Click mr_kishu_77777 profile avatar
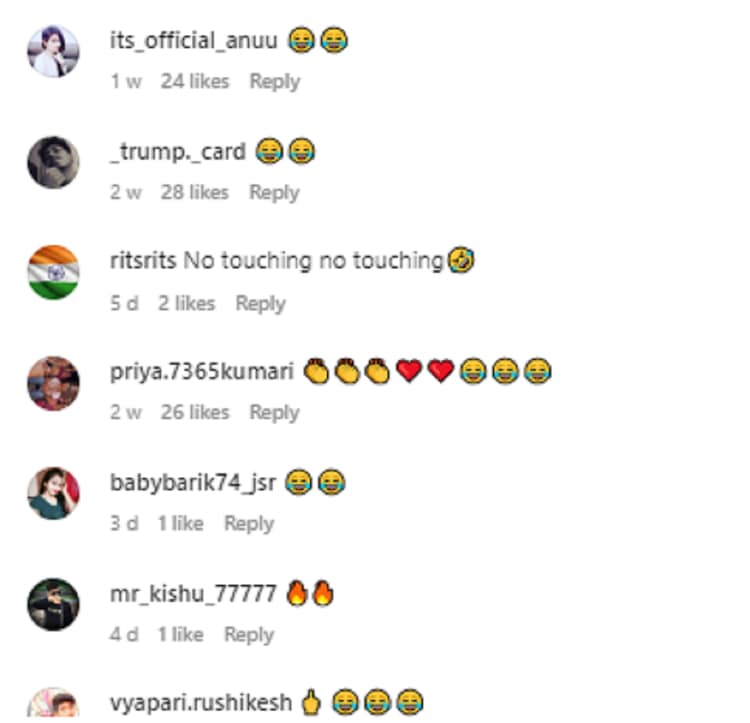Screen dimensions: 750x723 [53, 604]
